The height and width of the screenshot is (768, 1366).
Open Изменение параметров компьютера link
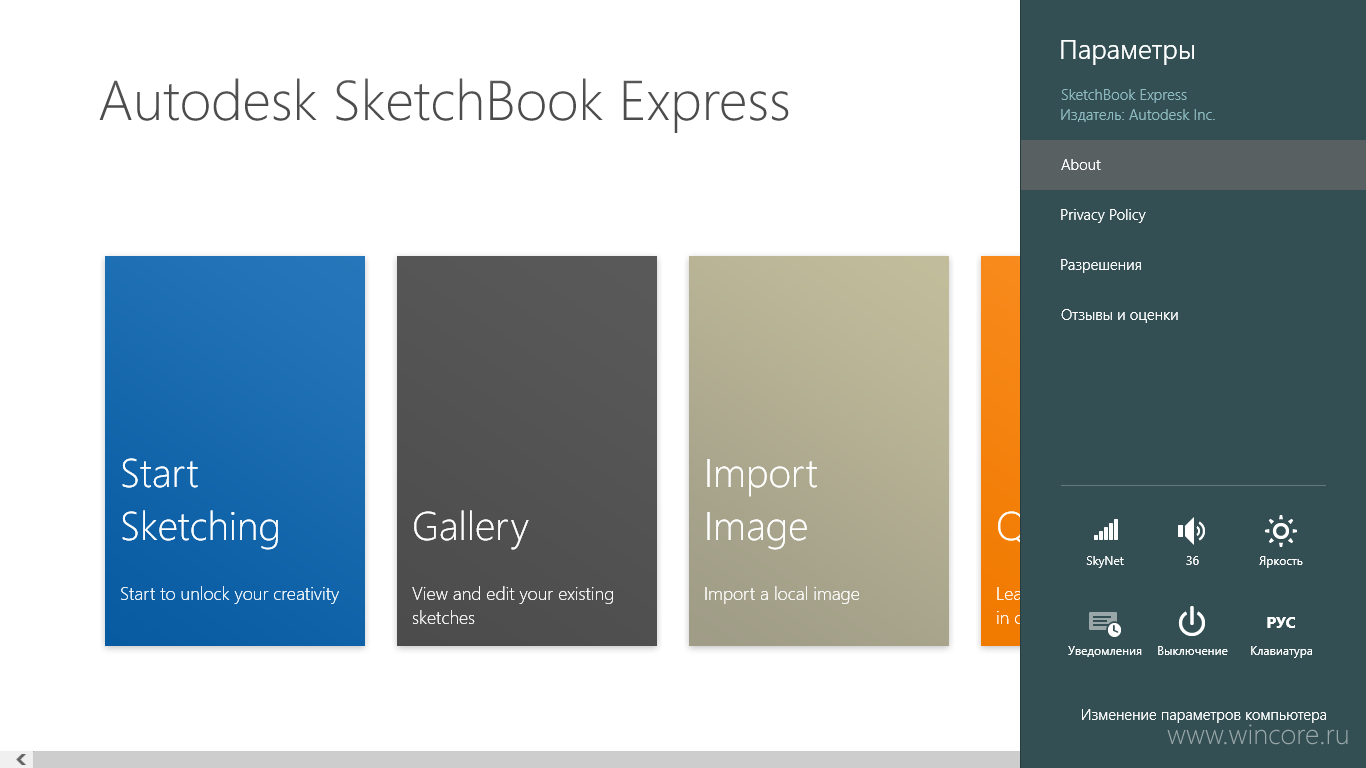point(1204,715)
